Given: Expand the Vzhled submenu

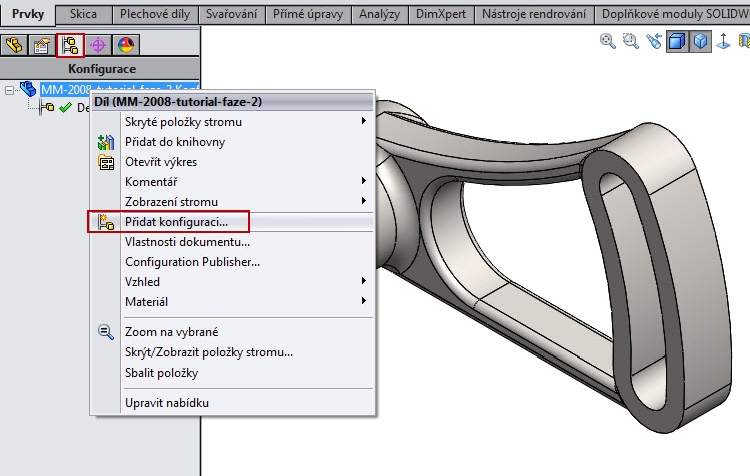Looking at the screenshot, I should click(x=364, y=281).
